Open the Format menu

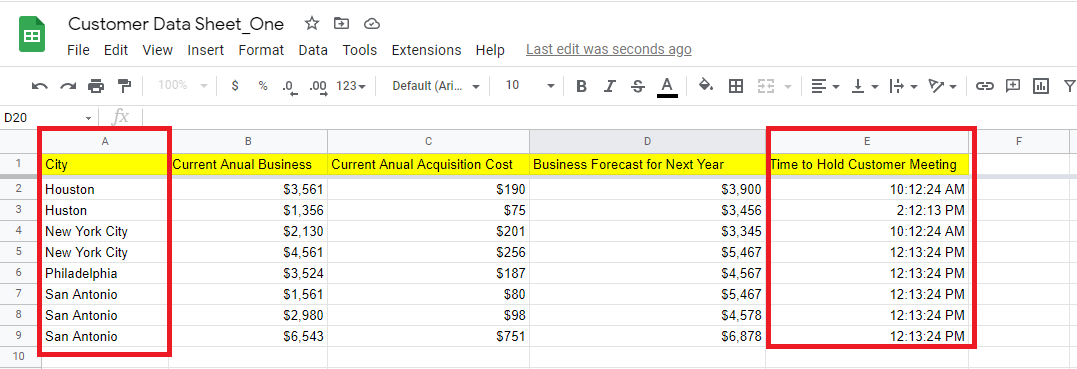pyautogui.click(x=261, y=50)
